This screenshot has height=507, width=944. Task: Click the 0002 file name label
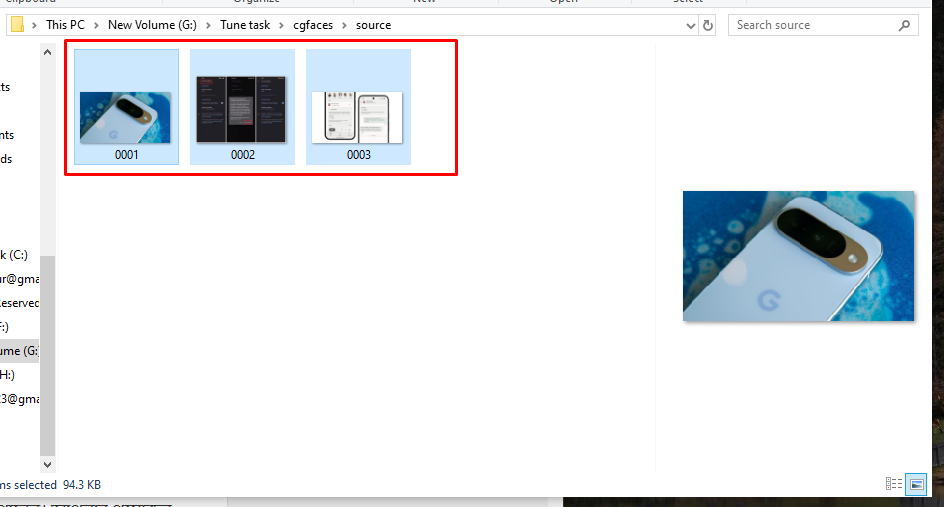243,155
